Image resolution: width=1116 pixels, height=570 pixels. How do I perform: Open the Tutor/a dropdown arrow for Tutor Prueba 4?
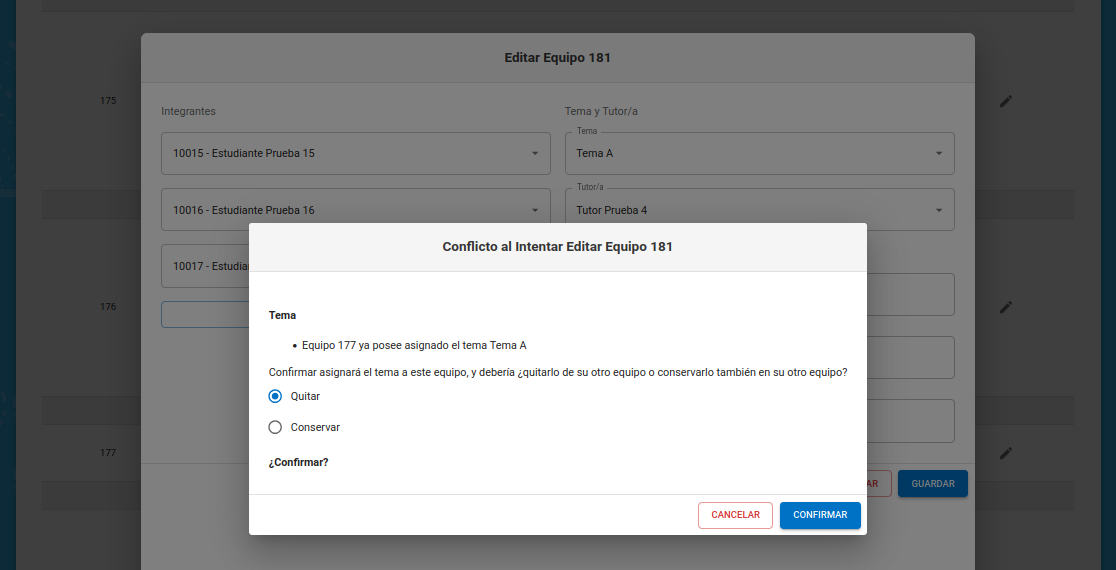click(x=939, y=210)
